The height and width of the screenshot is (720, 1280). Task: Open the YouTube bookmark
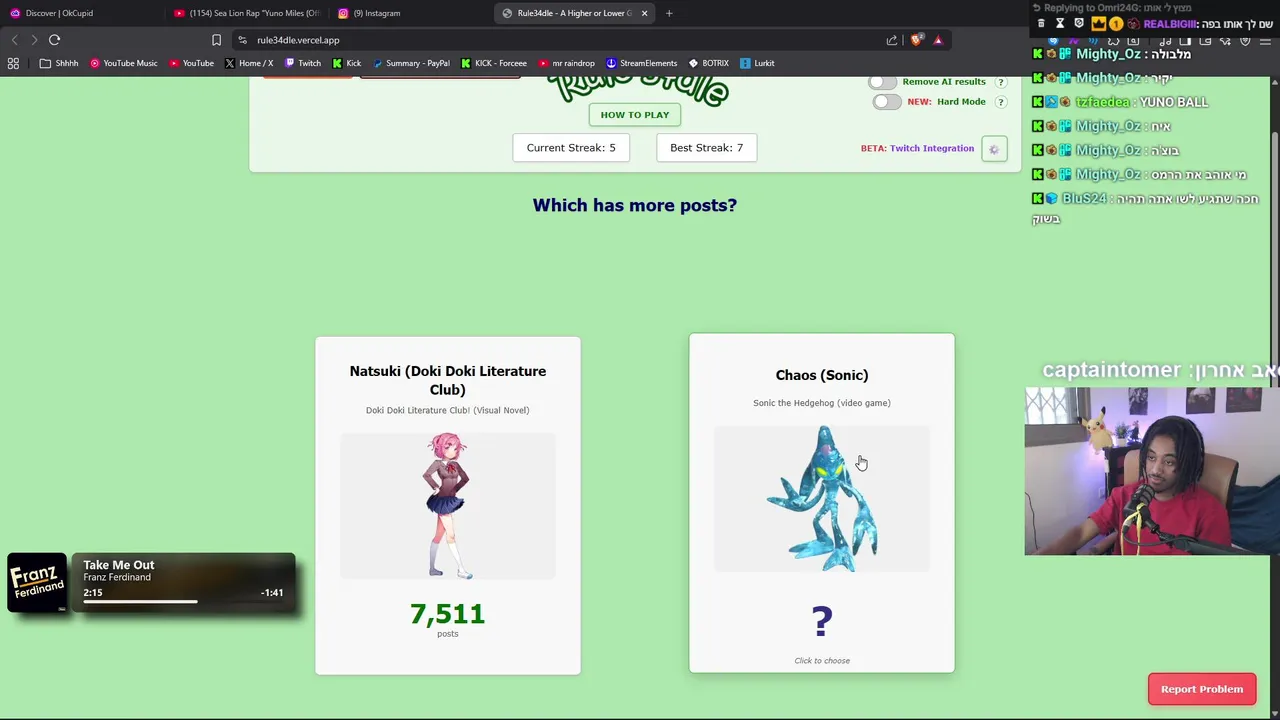pyautogui.click(x=191, y=63)
